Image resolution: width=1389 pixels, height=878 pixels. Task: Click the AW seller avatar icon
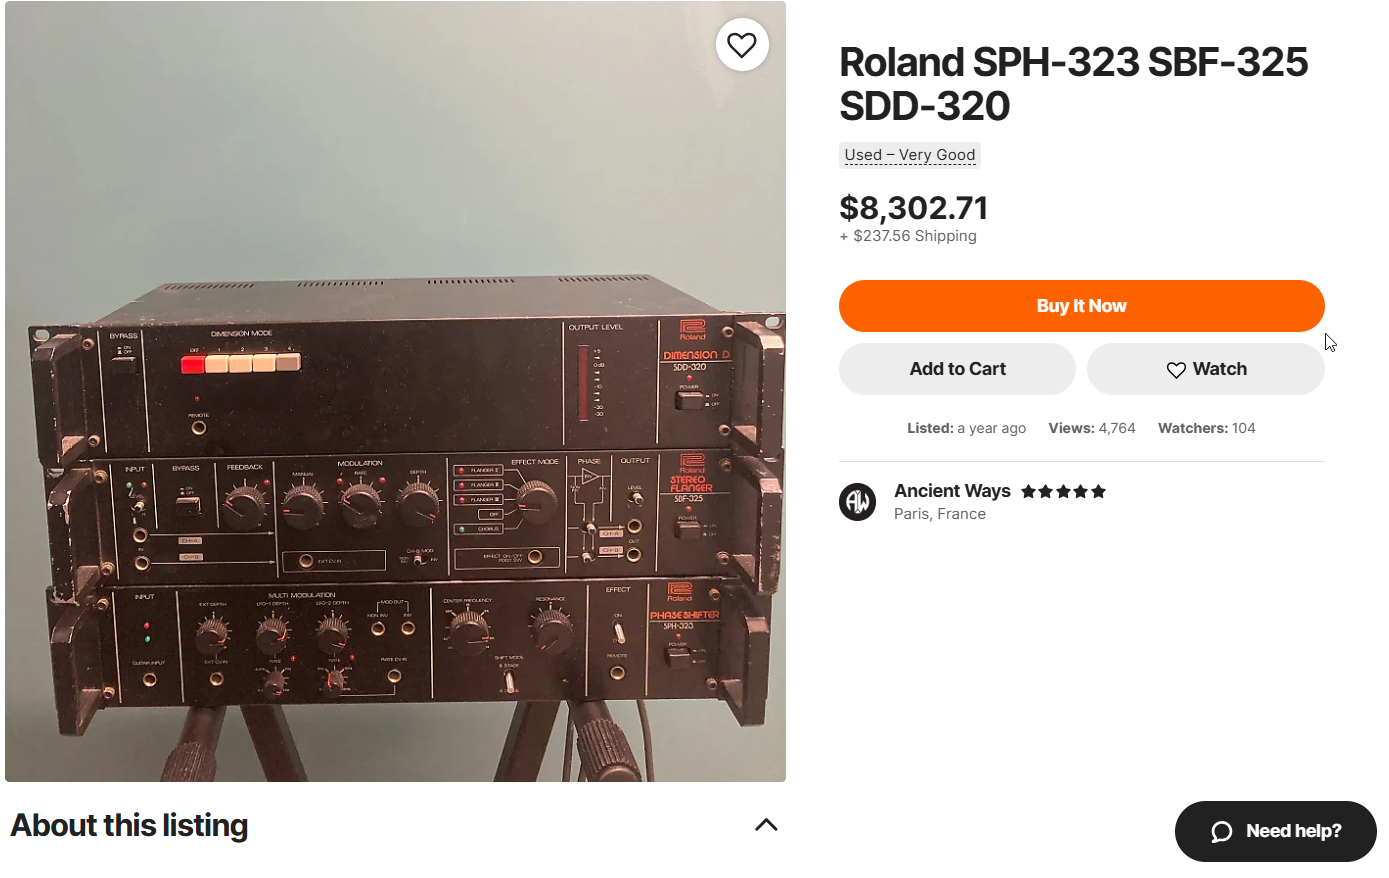[858, 502]
